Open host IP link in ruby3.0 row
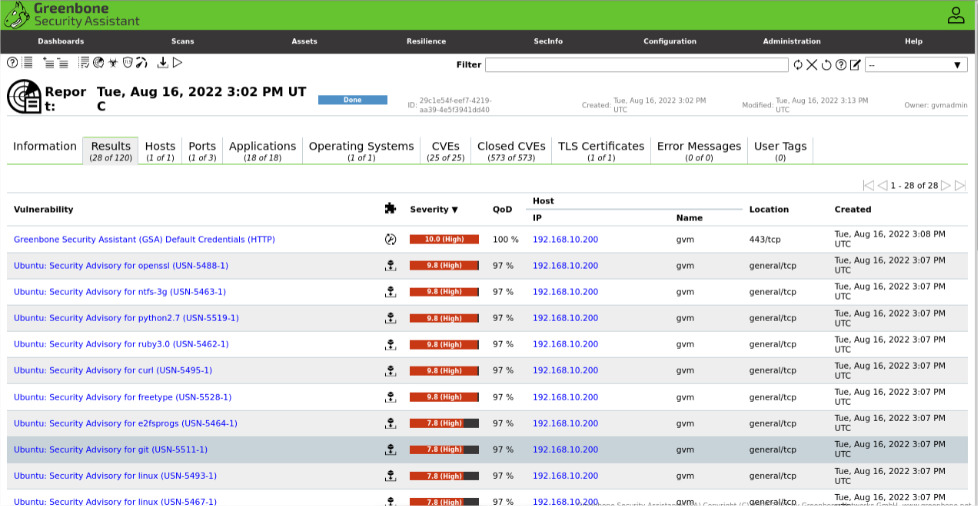Image resolution: width=978 pixels, height=506 pixels. [565, 344]
